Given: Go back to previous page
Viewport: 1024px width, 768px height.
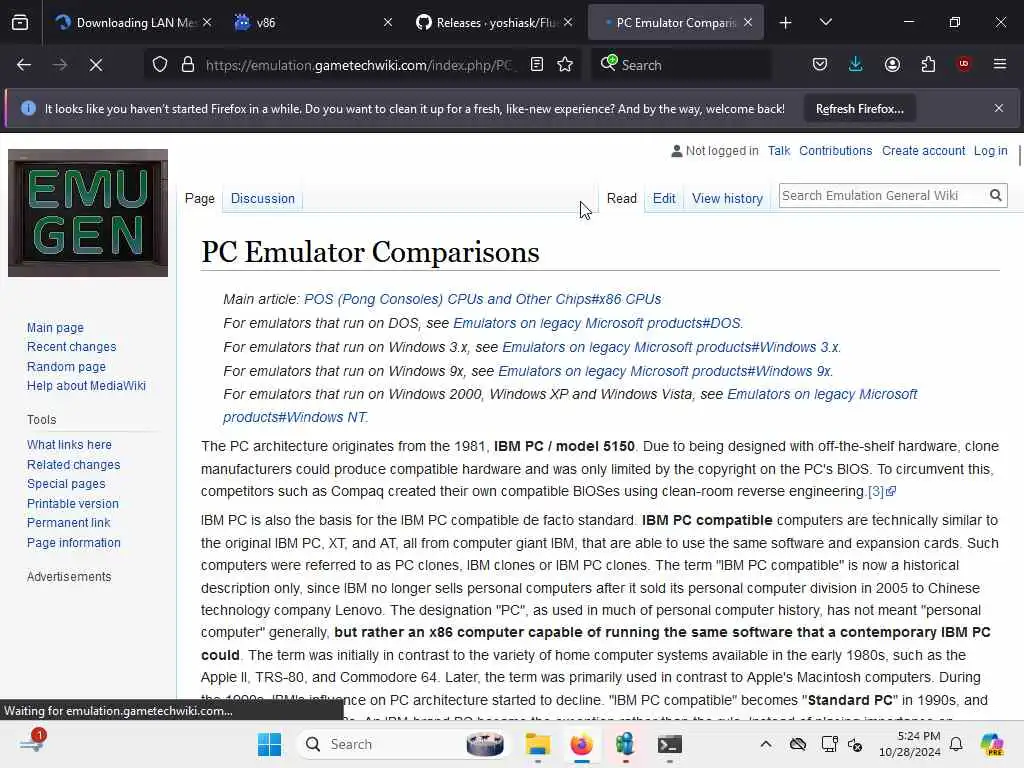Looking at the screenshot, I should (24, 65).
